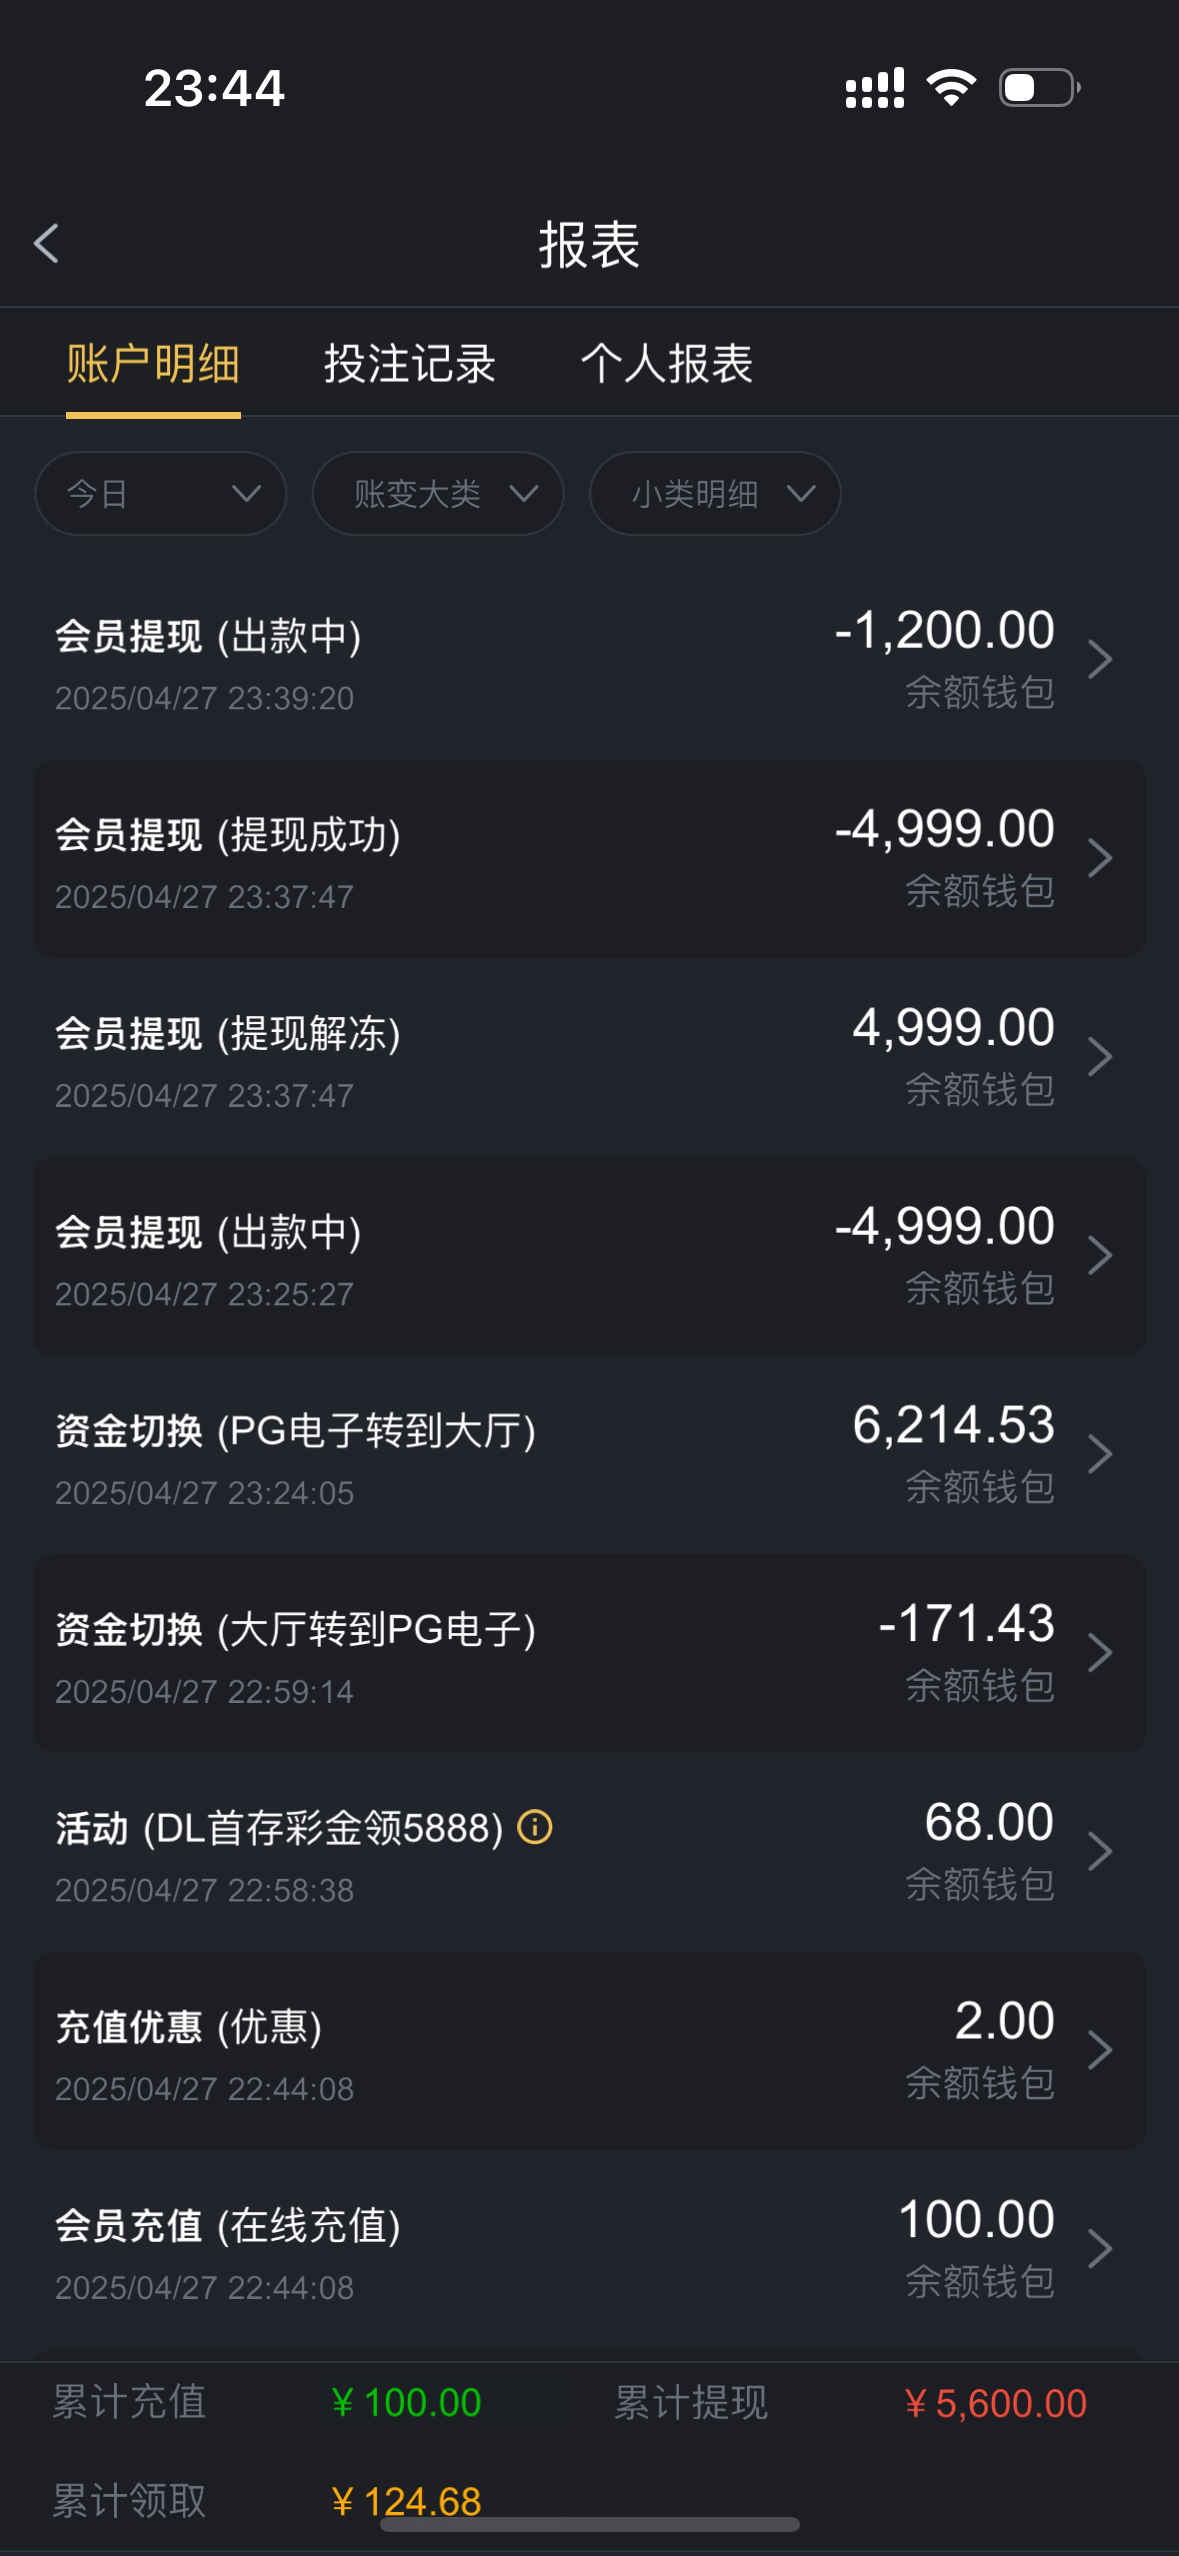Tap chevron on 提现成功 -4,999.00 row

[1099, 858]
